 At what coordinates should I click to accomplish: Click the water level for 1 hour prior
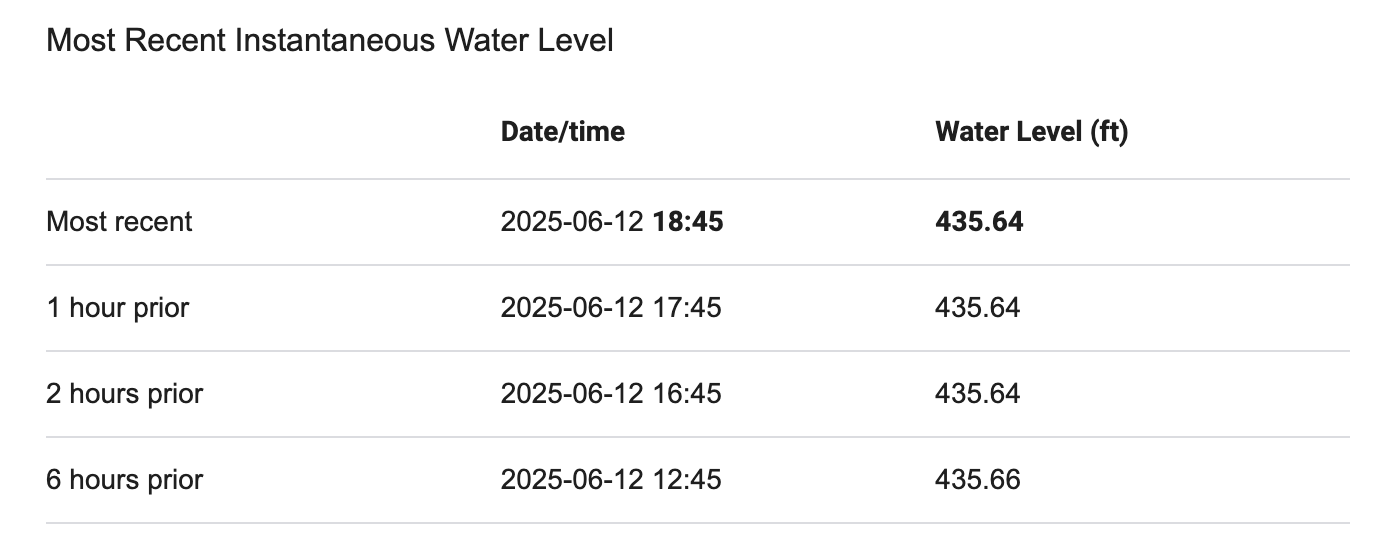click(977, 307)
